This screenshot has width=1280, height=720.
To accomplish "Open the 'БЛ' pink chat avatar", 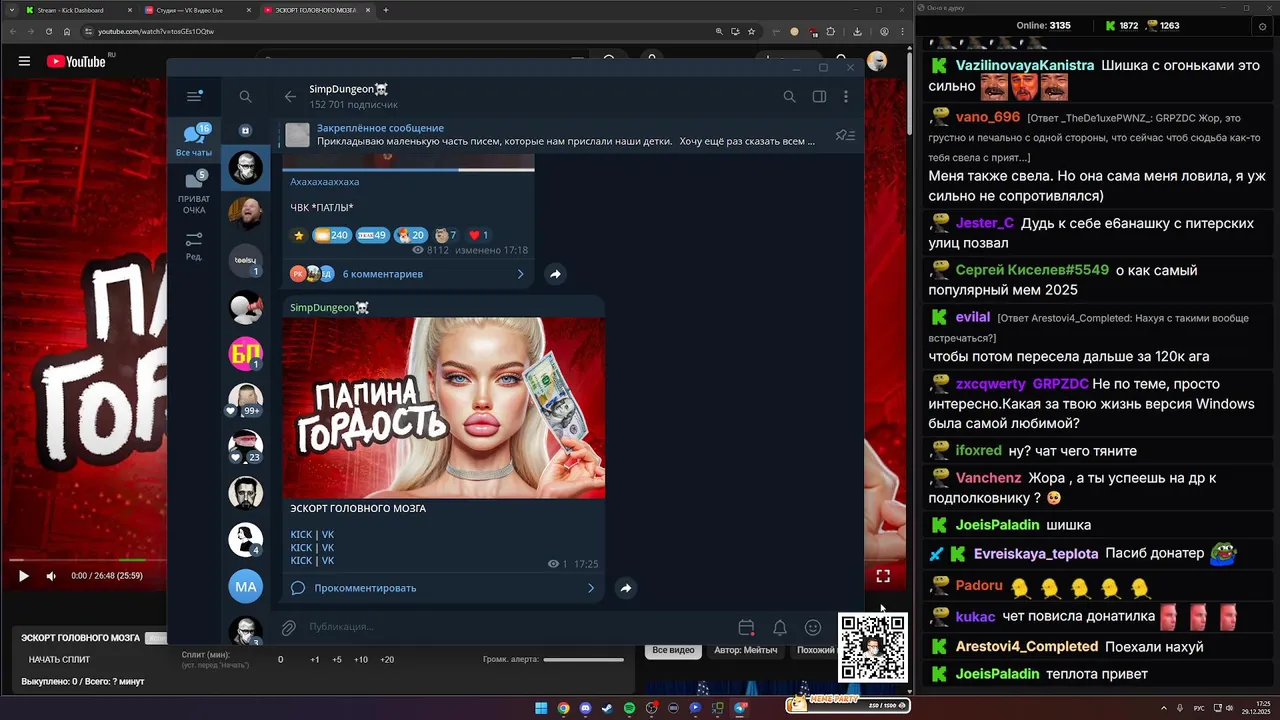I will coord(246,353).
